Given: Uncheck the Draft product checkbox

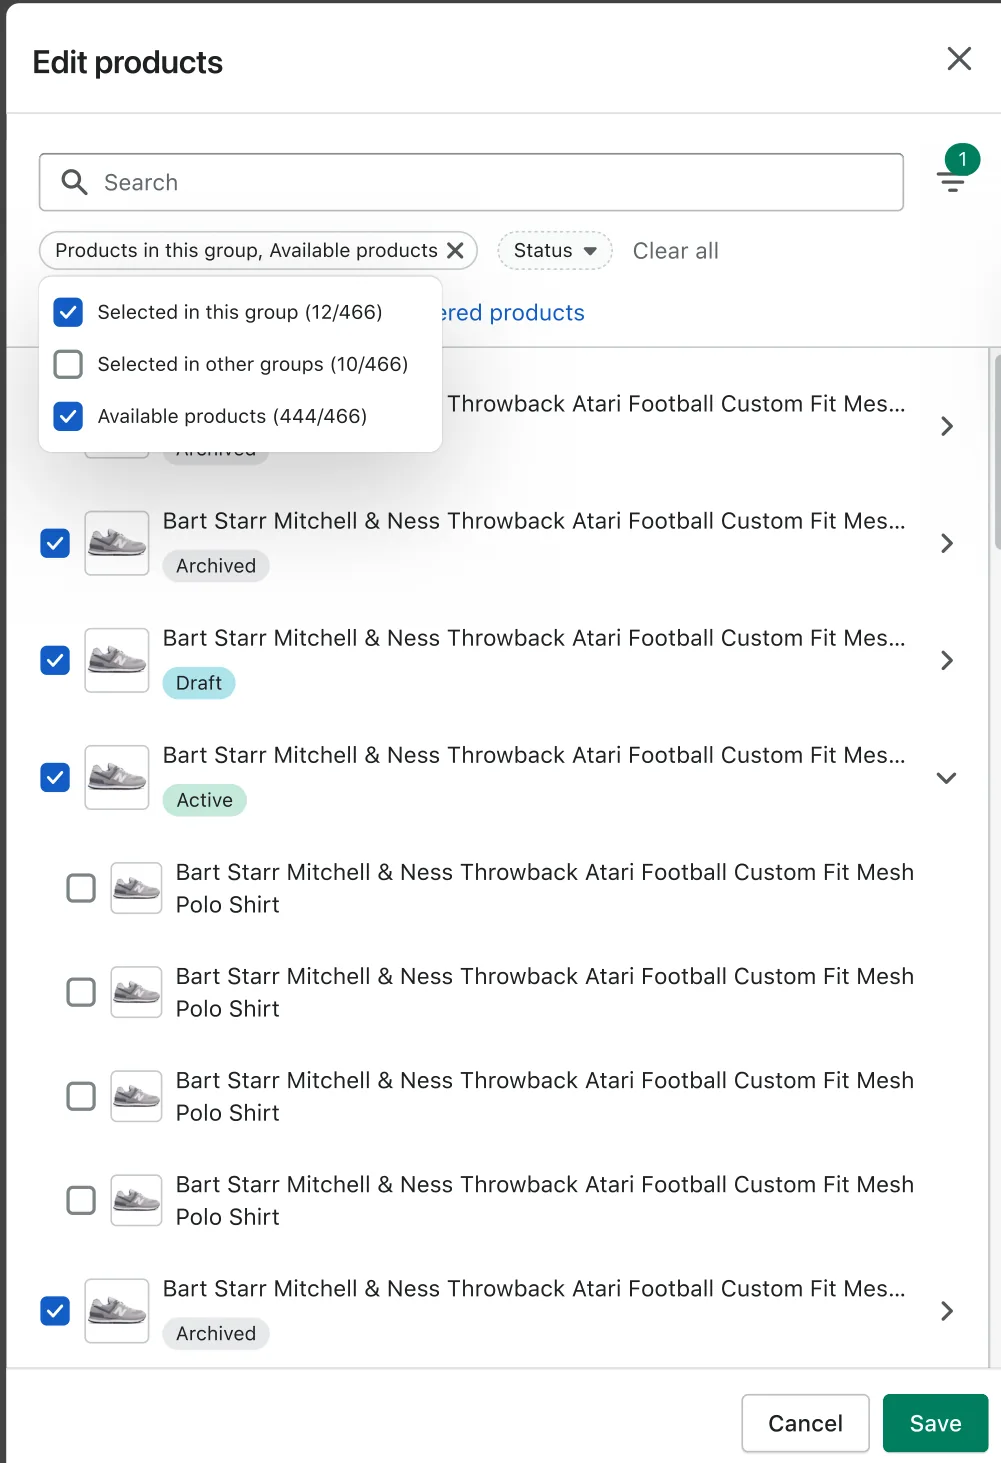Looking at the screenshot, I should click(x=55, y=660).
